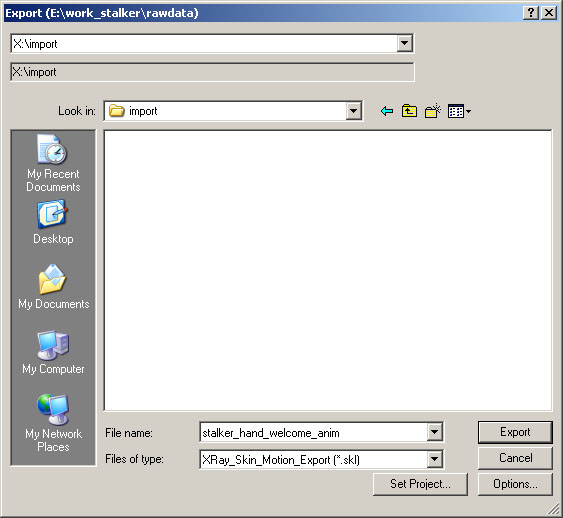The image size is (563, 518).
Task: Click the Cancel button
Action: pos(515,458)
